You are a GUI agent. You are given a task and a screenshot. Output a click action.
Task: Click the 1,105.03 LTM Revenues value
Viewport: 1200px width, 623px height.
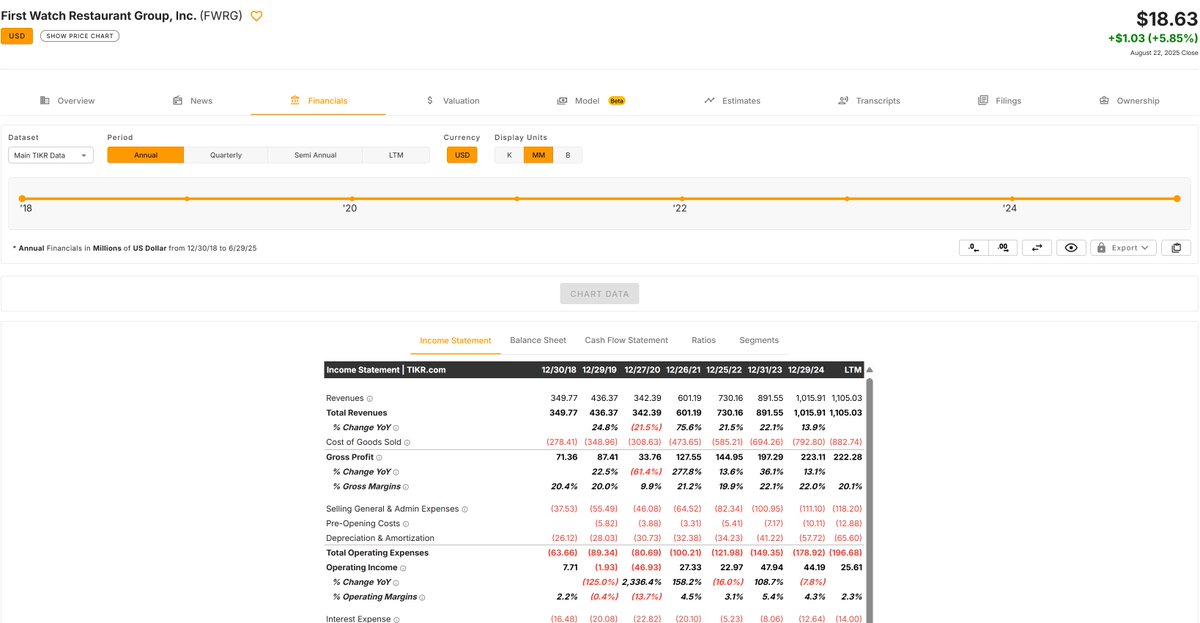(846, 398)
